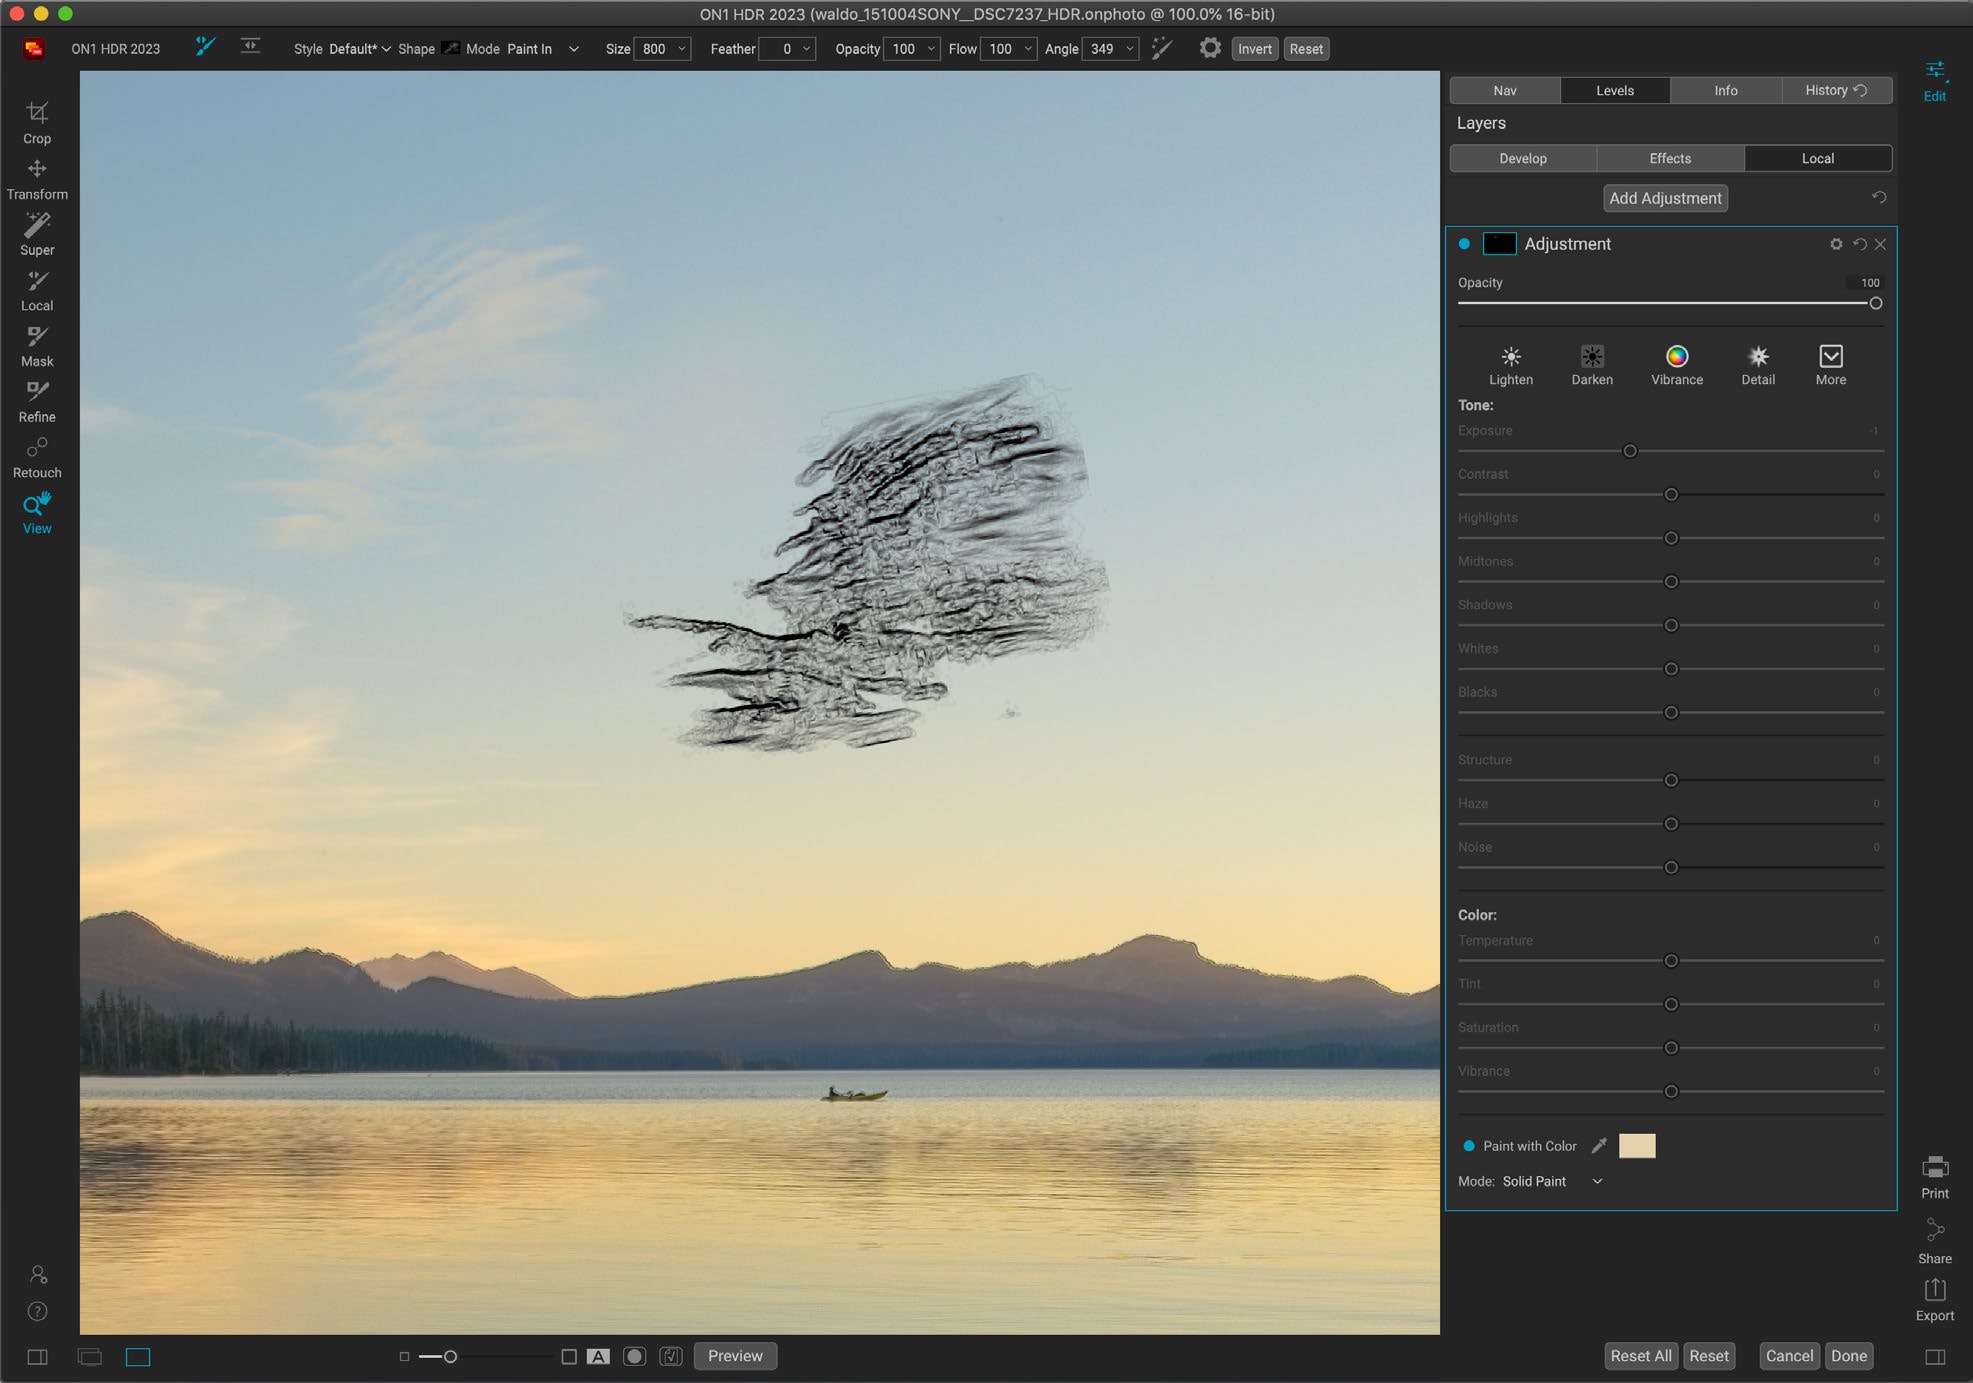Viewport: 1973px width, 1383px height.
Task: Open the Flow dropdown arrow
Action: click(x=1028, y=49)
